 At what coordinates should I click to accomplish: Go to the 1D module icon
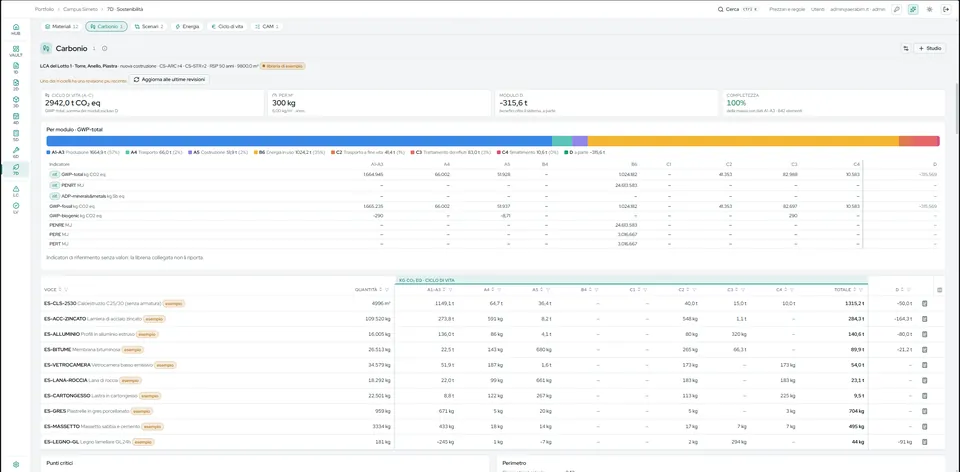pos(16,67)
